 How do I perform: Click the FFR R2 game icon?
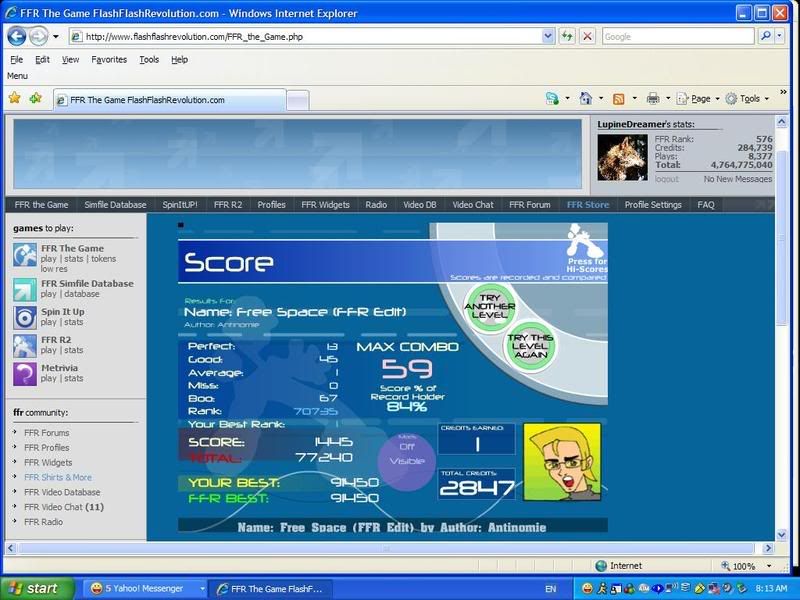point(25,346)
